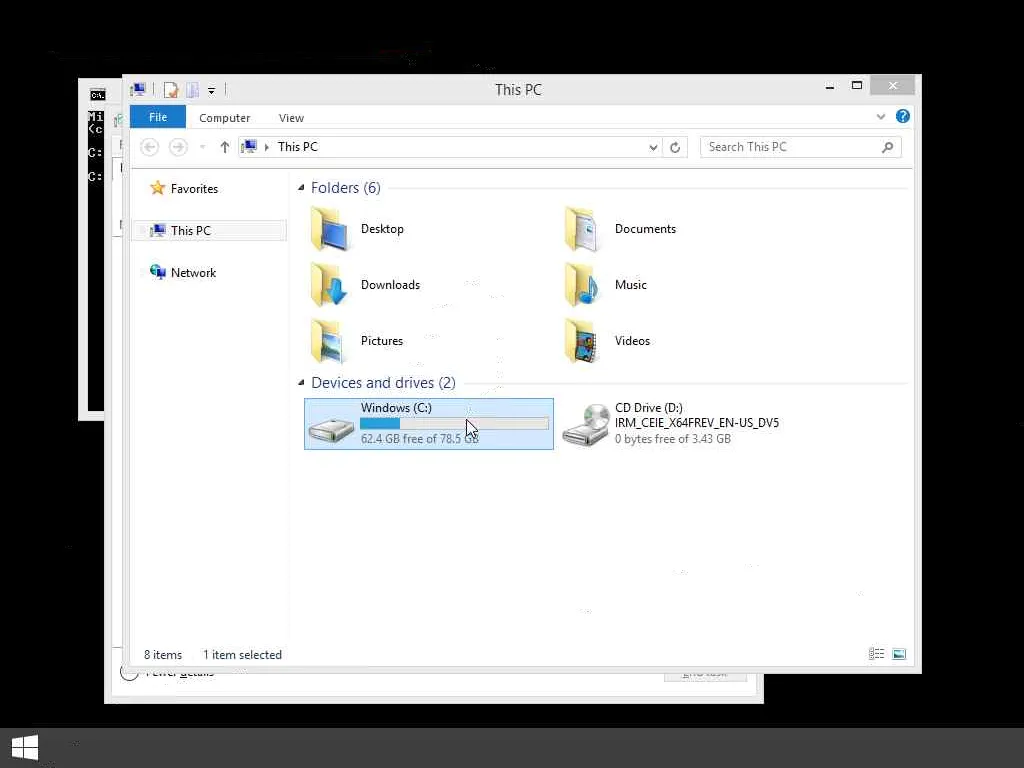This screenshot has width=1024, height=768.
Task: Go up one folder level
Action: 225,147
